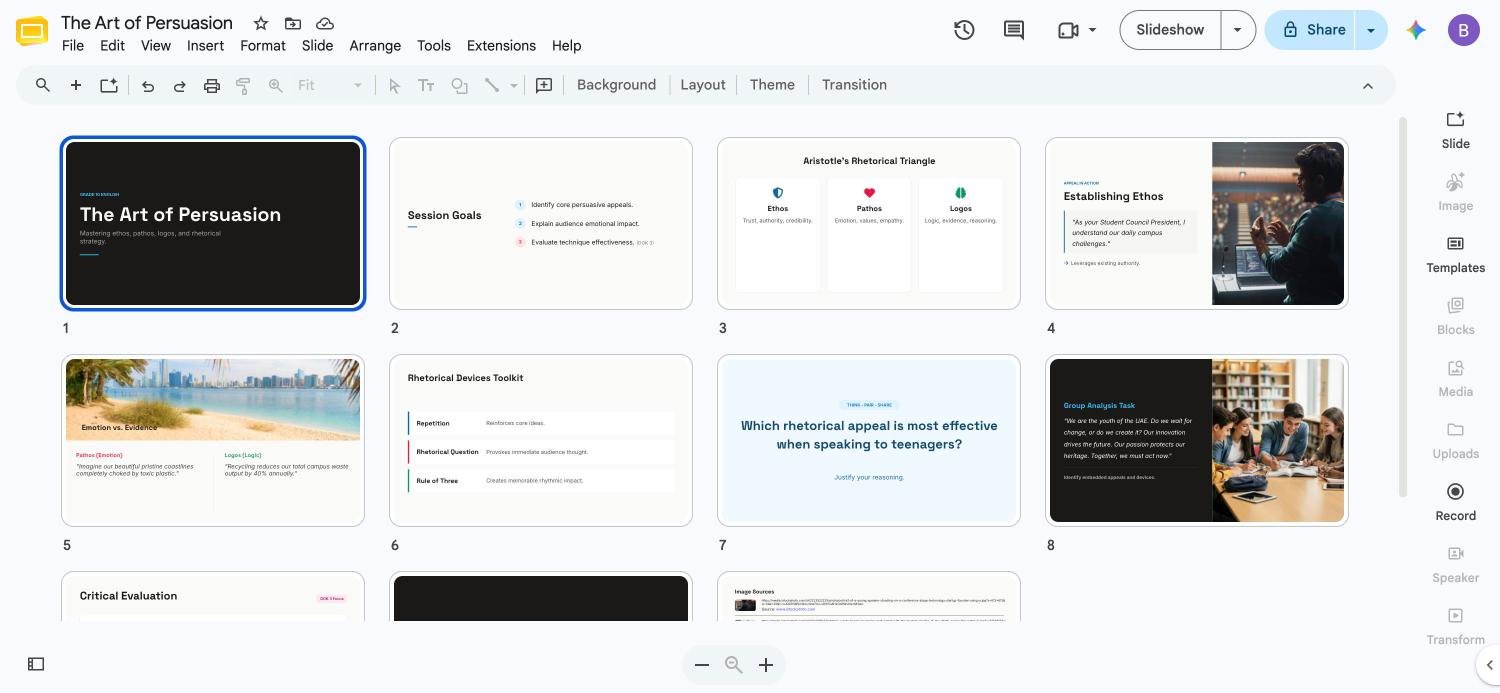1500x693 pixels.
Task: Select the Rhetorical Devices Toolkit slide thumbnail
Action: (x=541, y=441)
